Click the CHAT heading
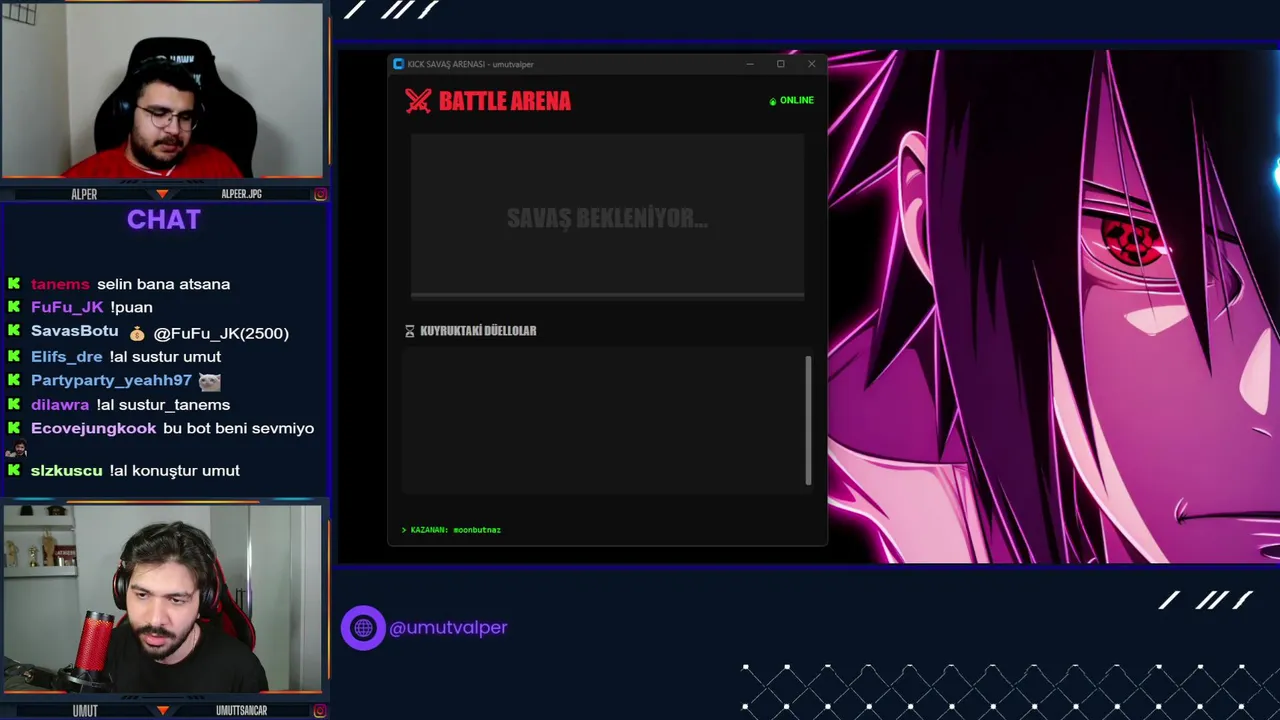The height and width of the screenshot is (720, 1280). (164, 220)
